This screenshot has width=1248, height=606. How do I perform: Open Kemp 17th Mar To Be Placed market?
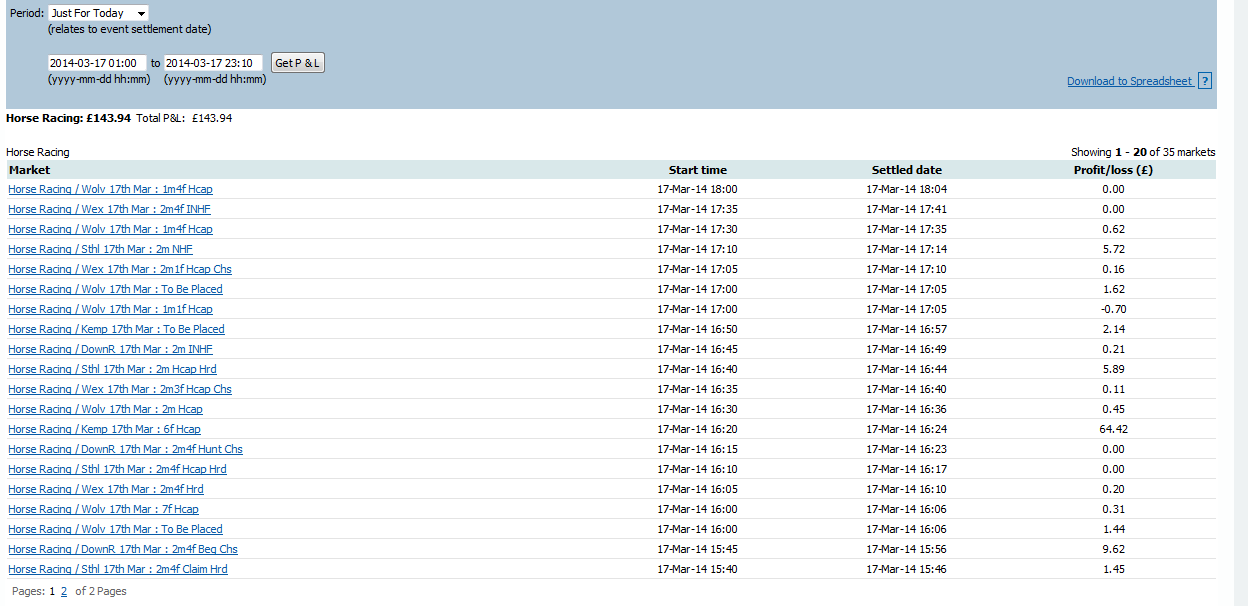116,329
